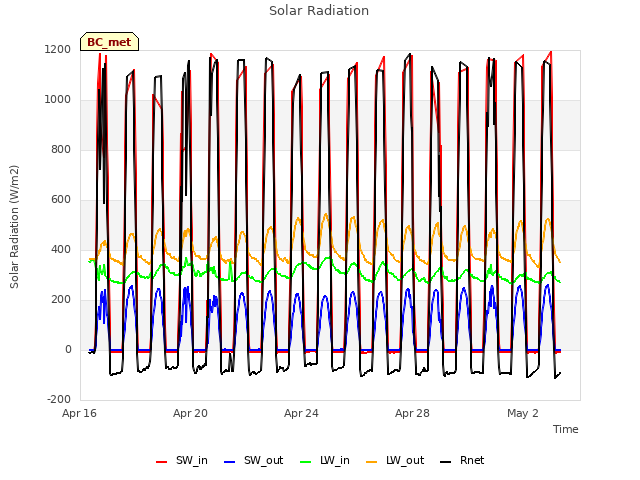Click the 600 y-axis tick label
640x480 pixels.
[61, 200]
